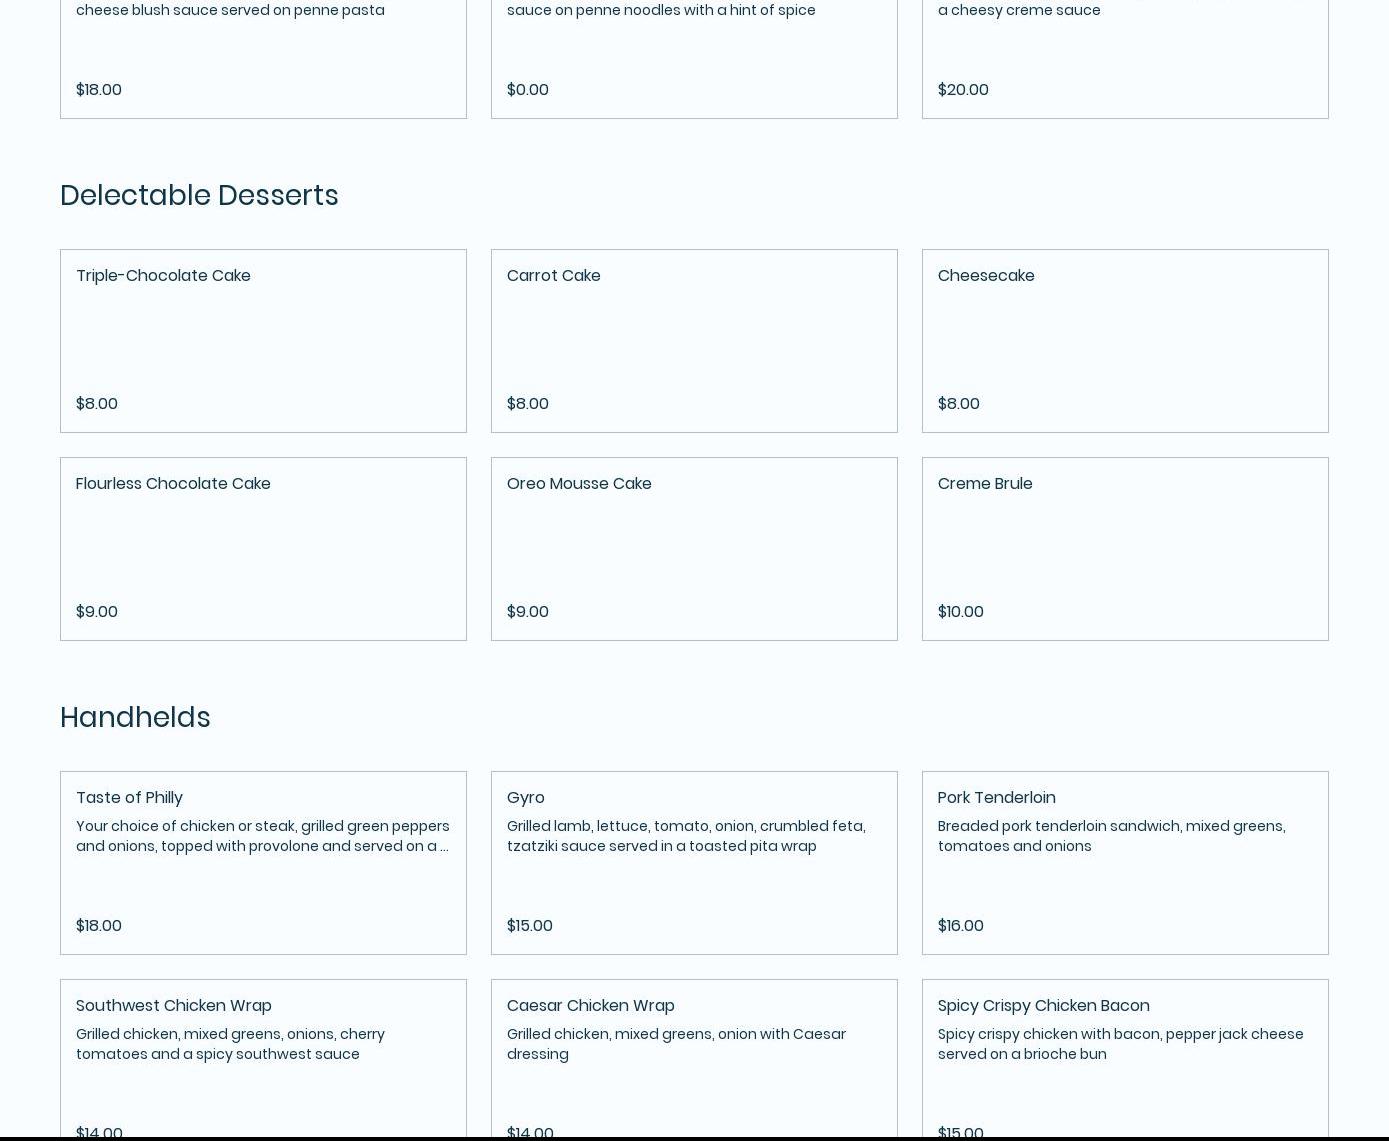Screen dimensions: 1389x1141
Task: Click the $20.00 price at the top right
Action: point(962,89)
